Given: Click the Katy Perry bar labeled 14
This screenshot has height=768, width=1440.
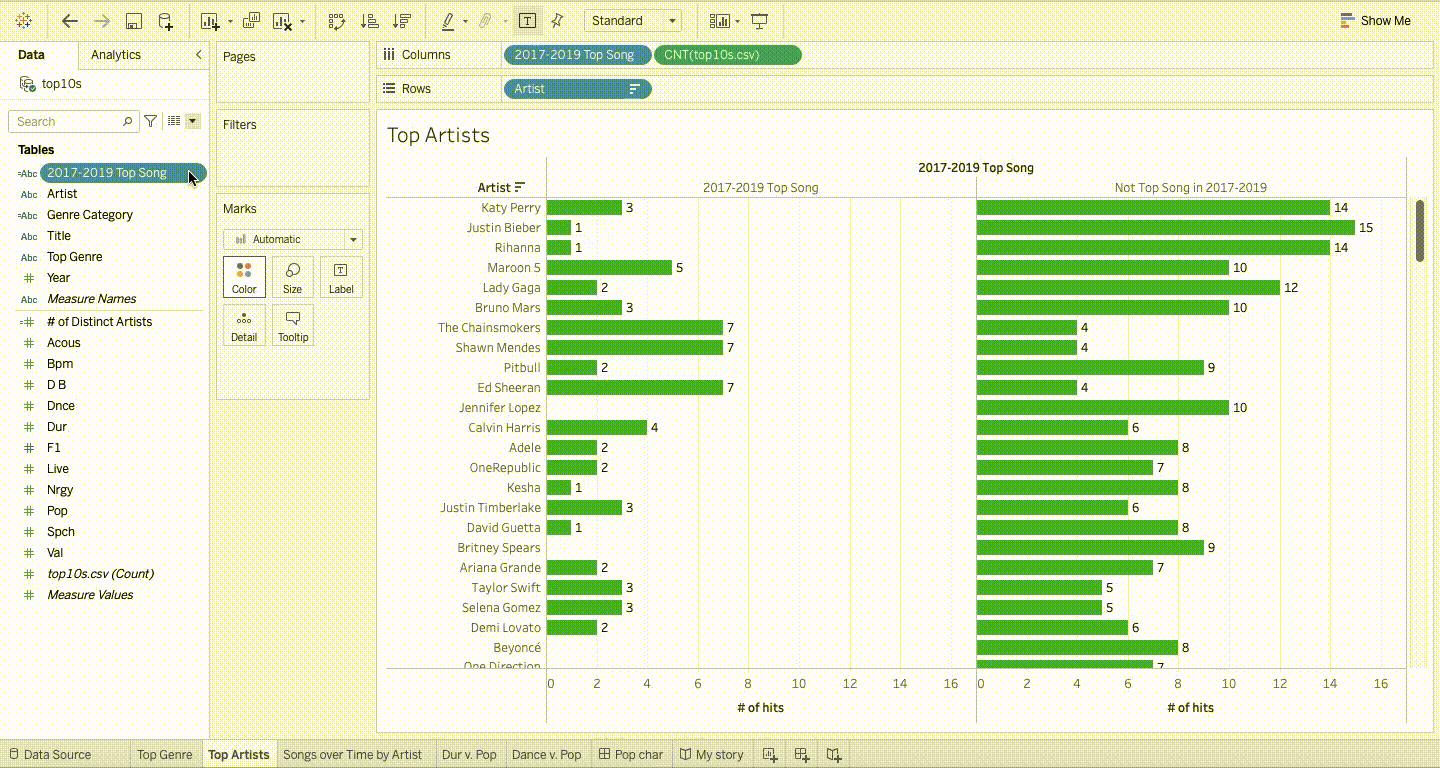Looking at the screenshot, I should (x=1153, y=208).
